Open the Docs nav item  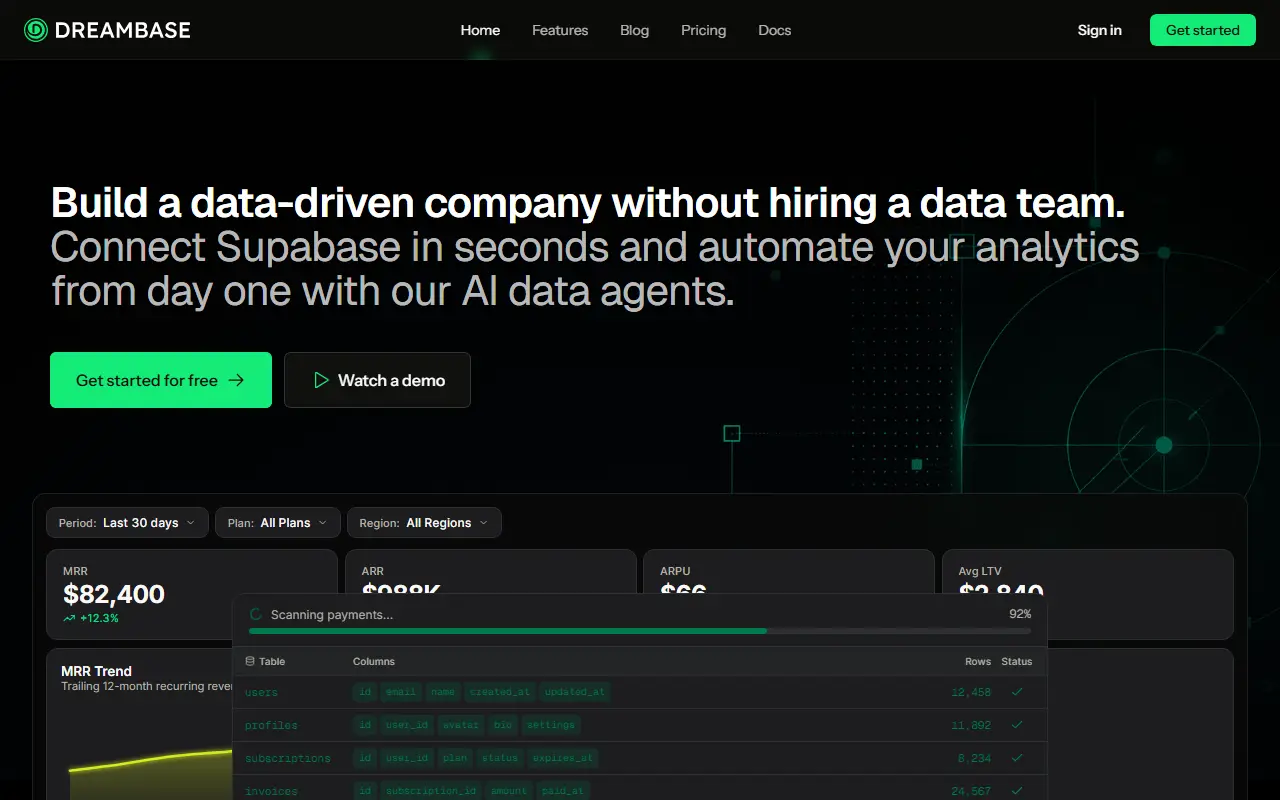click(x=774, y=30)
